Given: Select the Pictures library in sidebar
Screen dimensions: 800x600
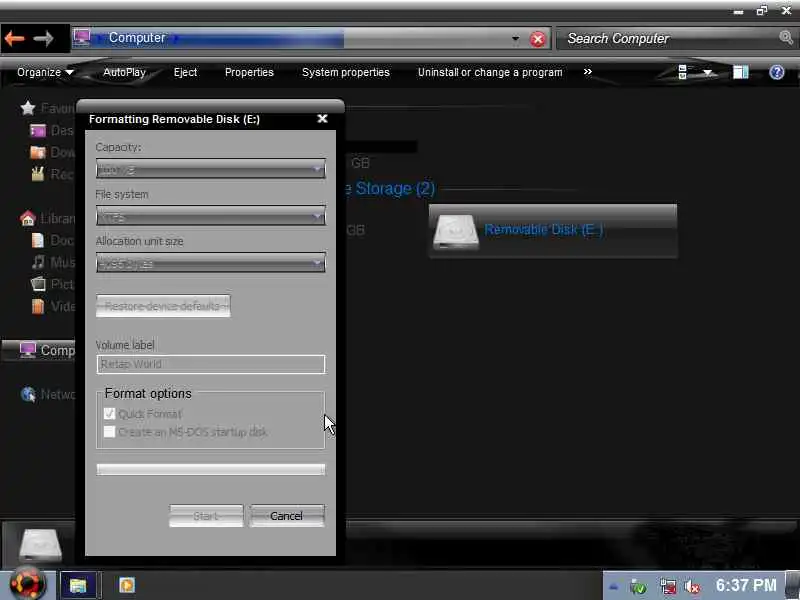Looking at the screenshot, I should (x=52, y=284).
